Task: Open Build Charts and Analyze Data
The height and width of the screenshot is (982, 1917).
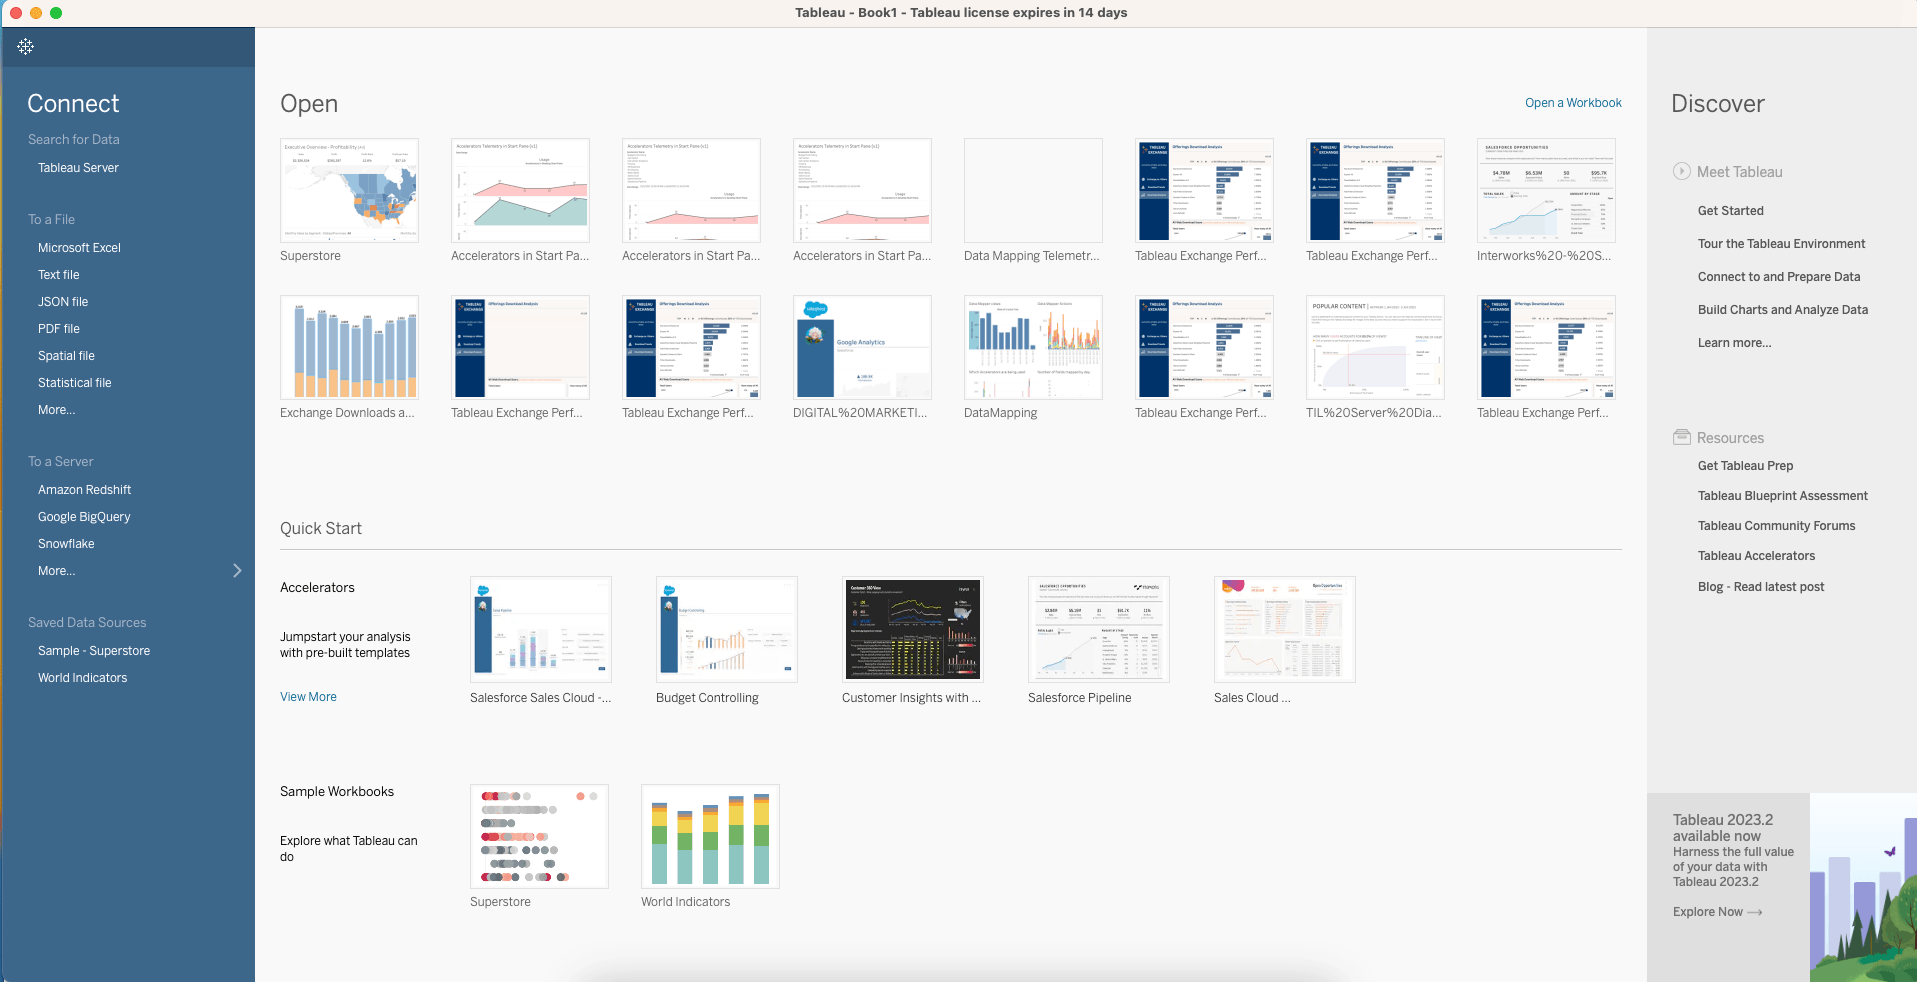Action: (x=1782, y=309)
